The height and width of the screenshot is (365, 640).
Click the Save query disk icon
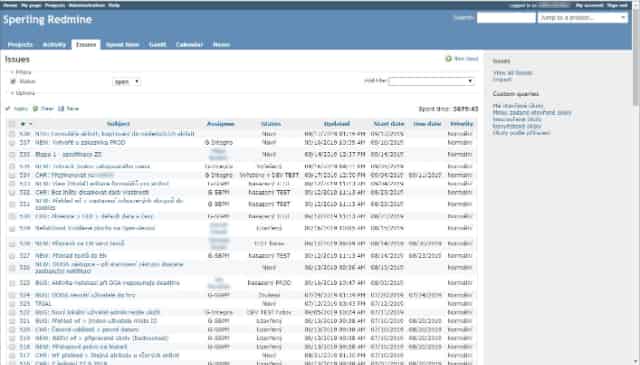click(61, 109)
